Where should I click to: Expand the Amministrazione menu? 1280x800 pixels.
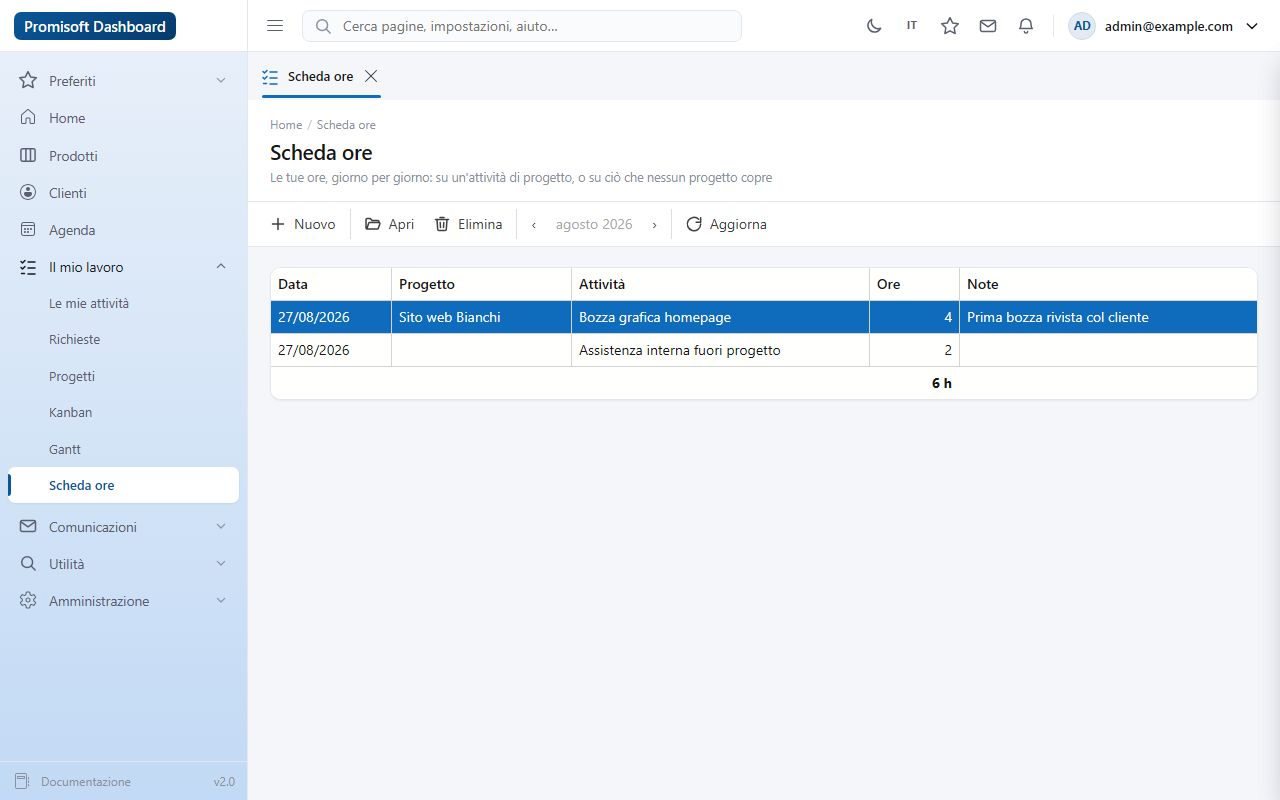click(x=124, y=601)
